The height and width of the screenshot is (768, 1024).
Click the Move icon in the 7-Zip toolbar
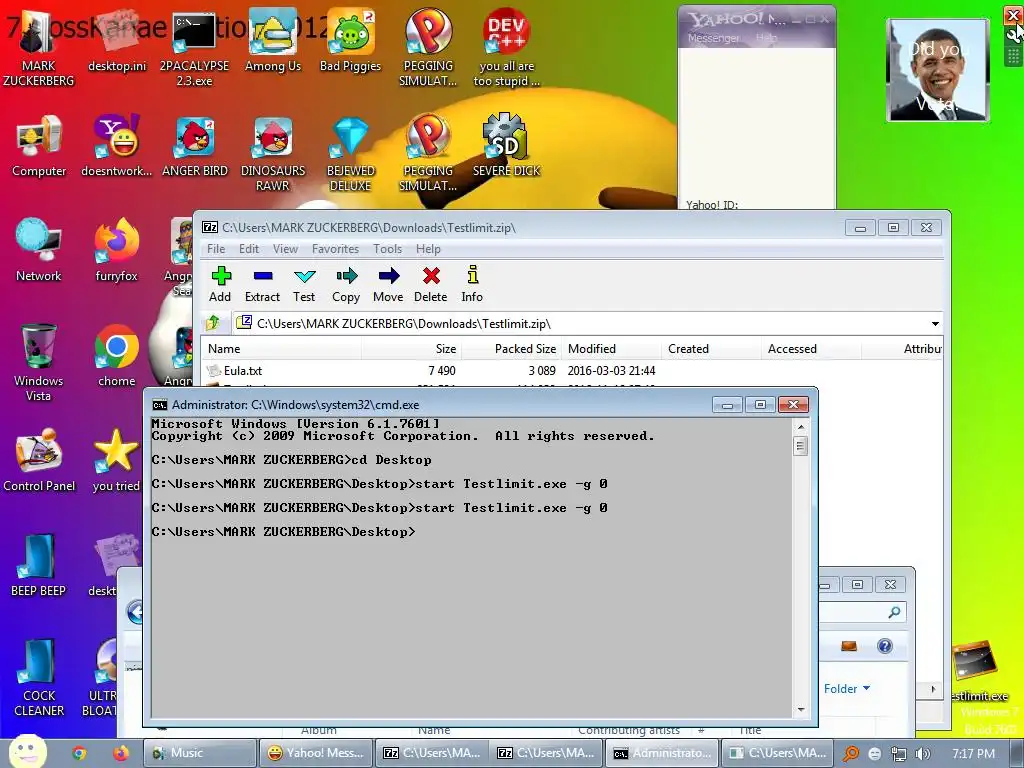click(389, 284)
